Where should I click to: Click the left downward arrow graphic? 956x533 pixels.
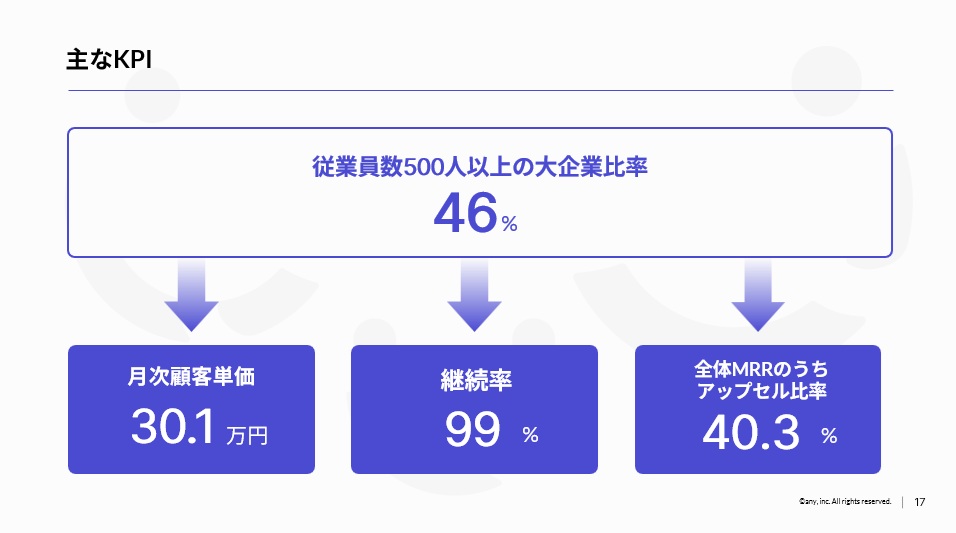pyautogui.click(x=191, y=296)
